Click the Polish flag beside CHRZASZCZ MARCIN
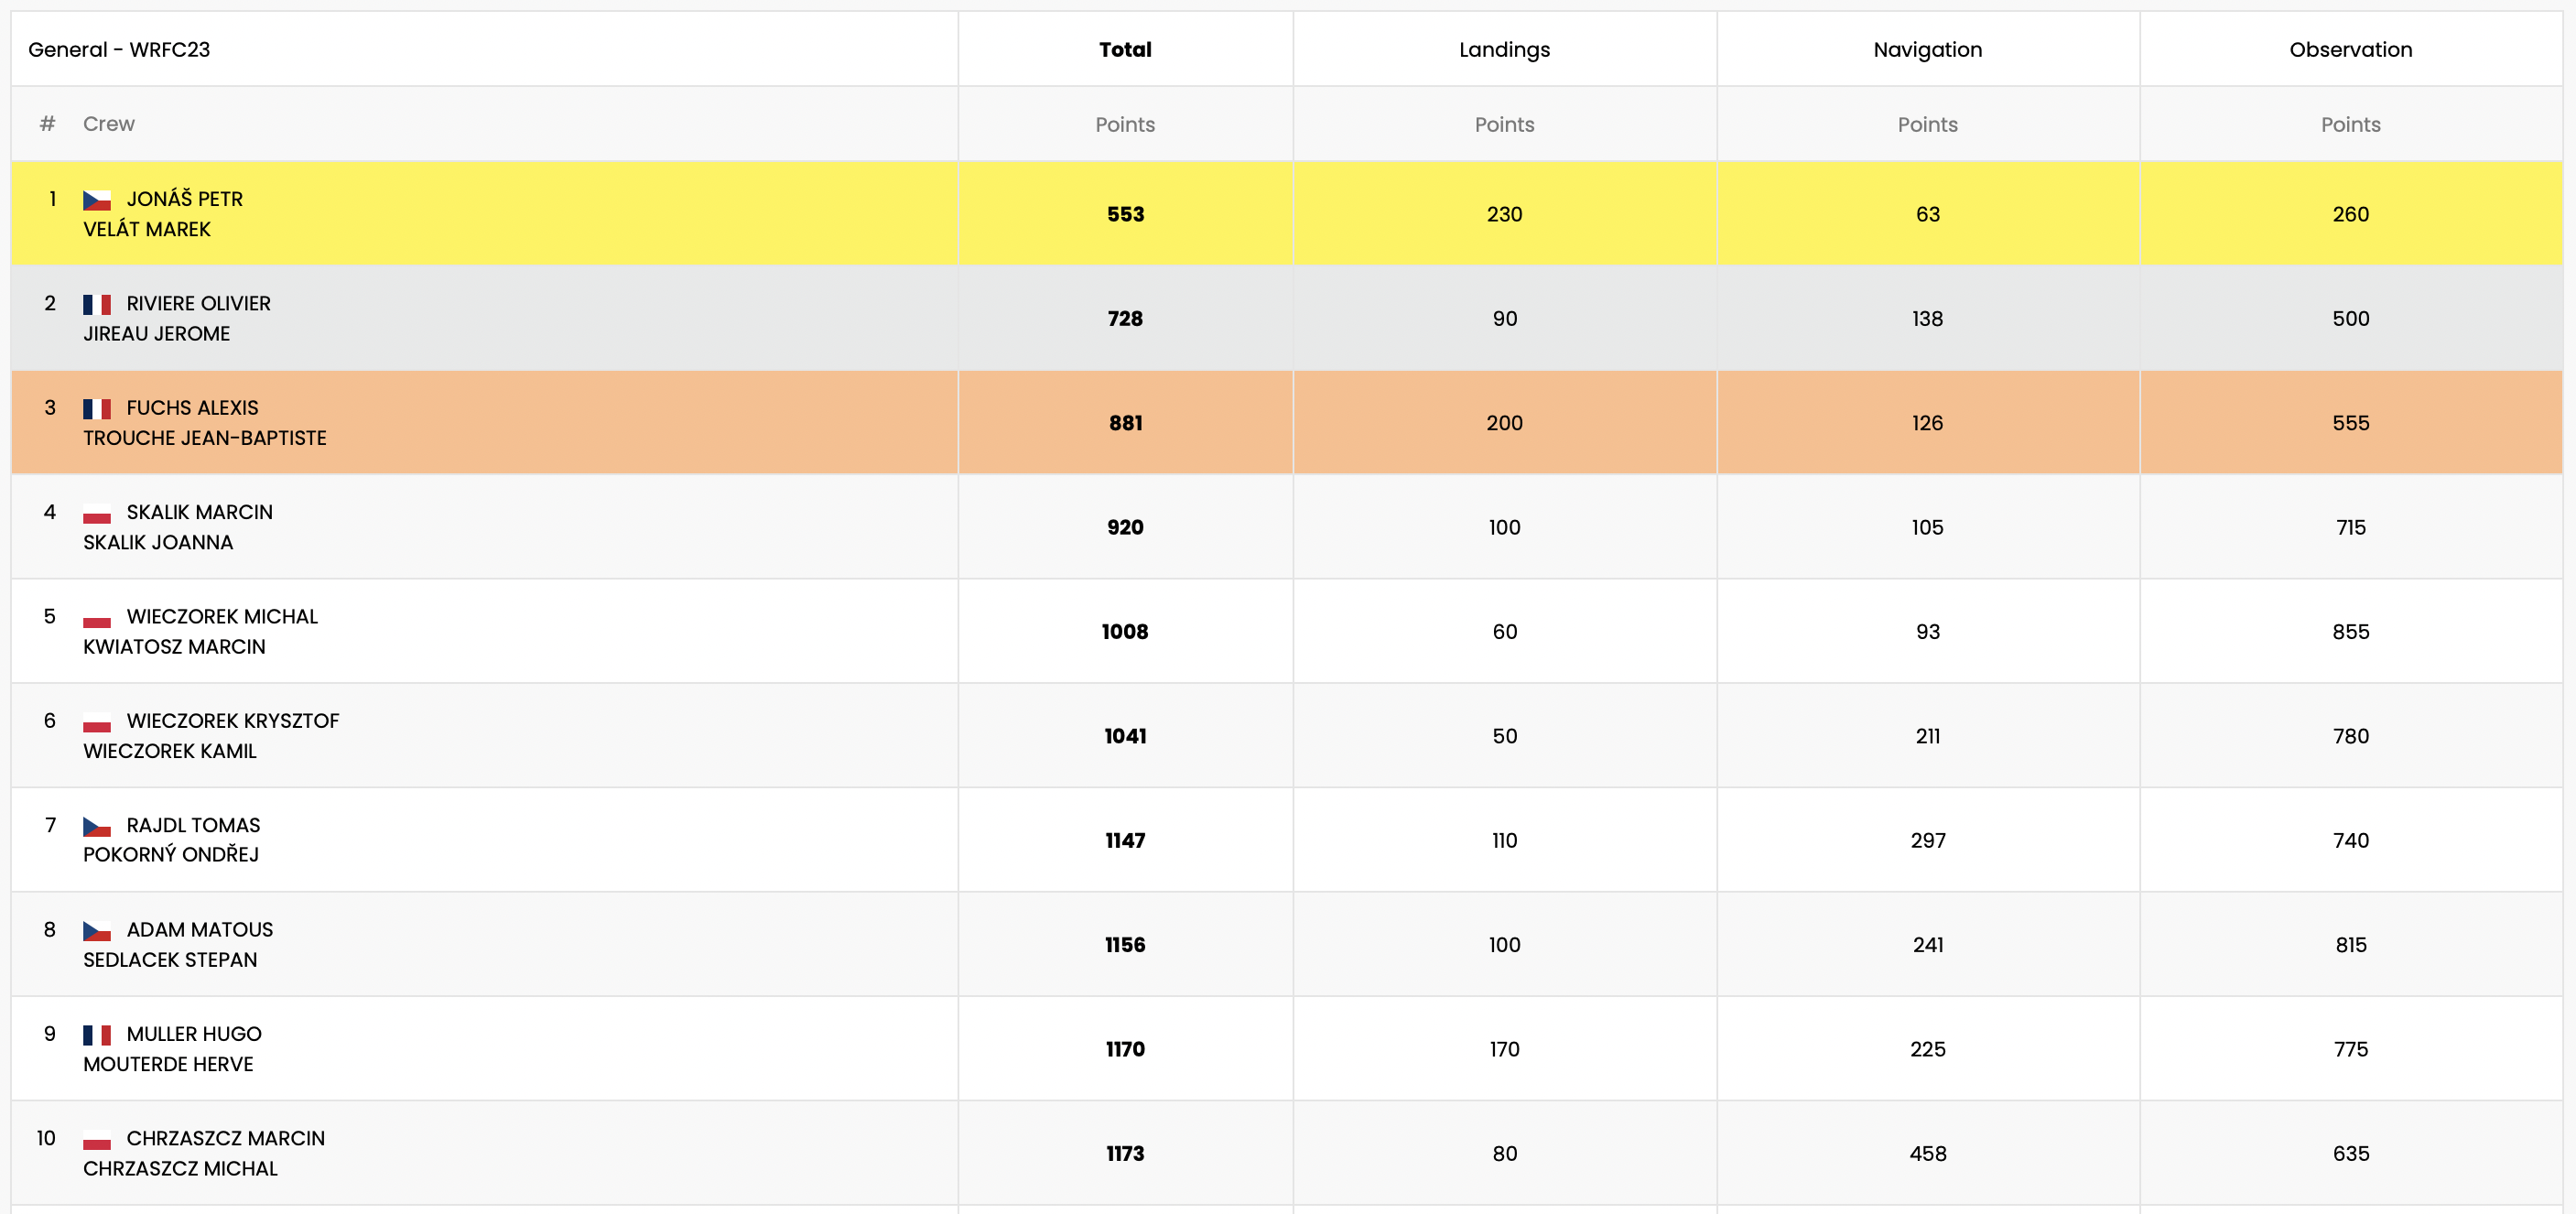Screen dimensions: 2576x1214 click(97, 1139)
